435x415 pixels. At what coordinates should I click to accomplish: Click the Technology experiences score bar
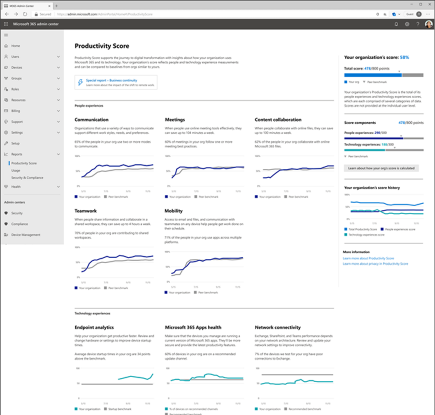pos(384,150)
